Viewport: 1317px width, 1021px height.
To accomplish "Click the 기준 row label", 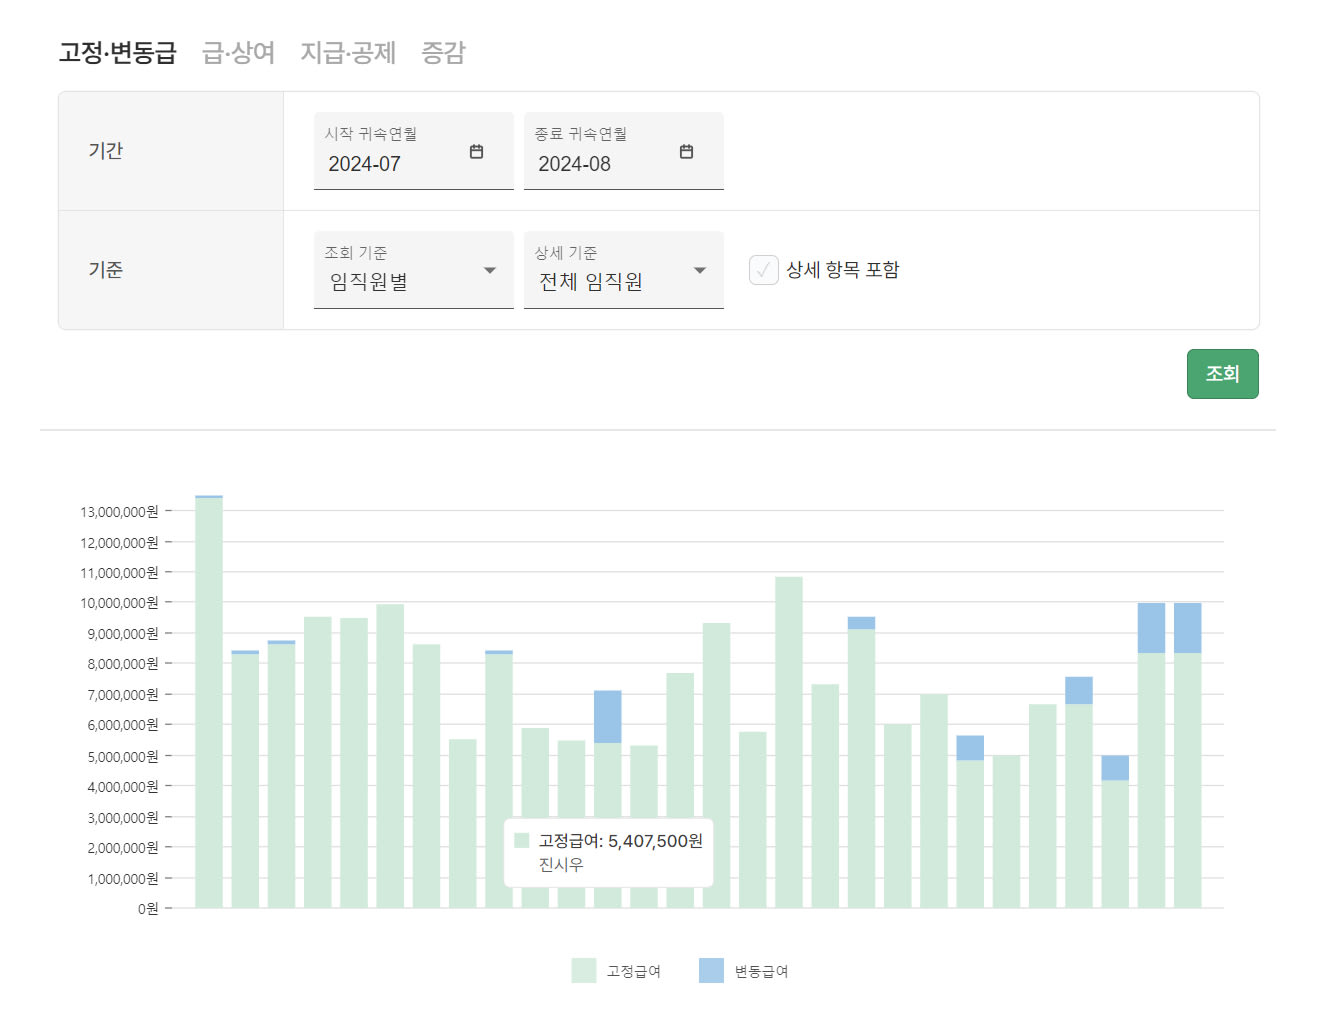I will pyautogui.click(x=106, y=270).
